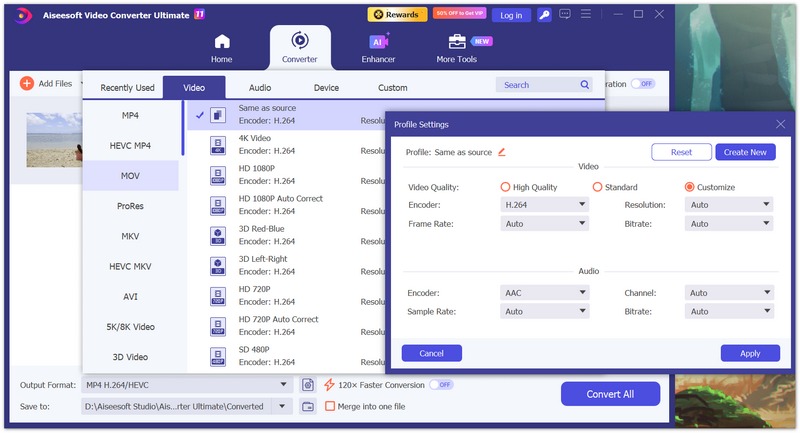Click Cancel in Profile Settings
The width and height of the screenshot is (800, 433).
[x=432, y=353]
